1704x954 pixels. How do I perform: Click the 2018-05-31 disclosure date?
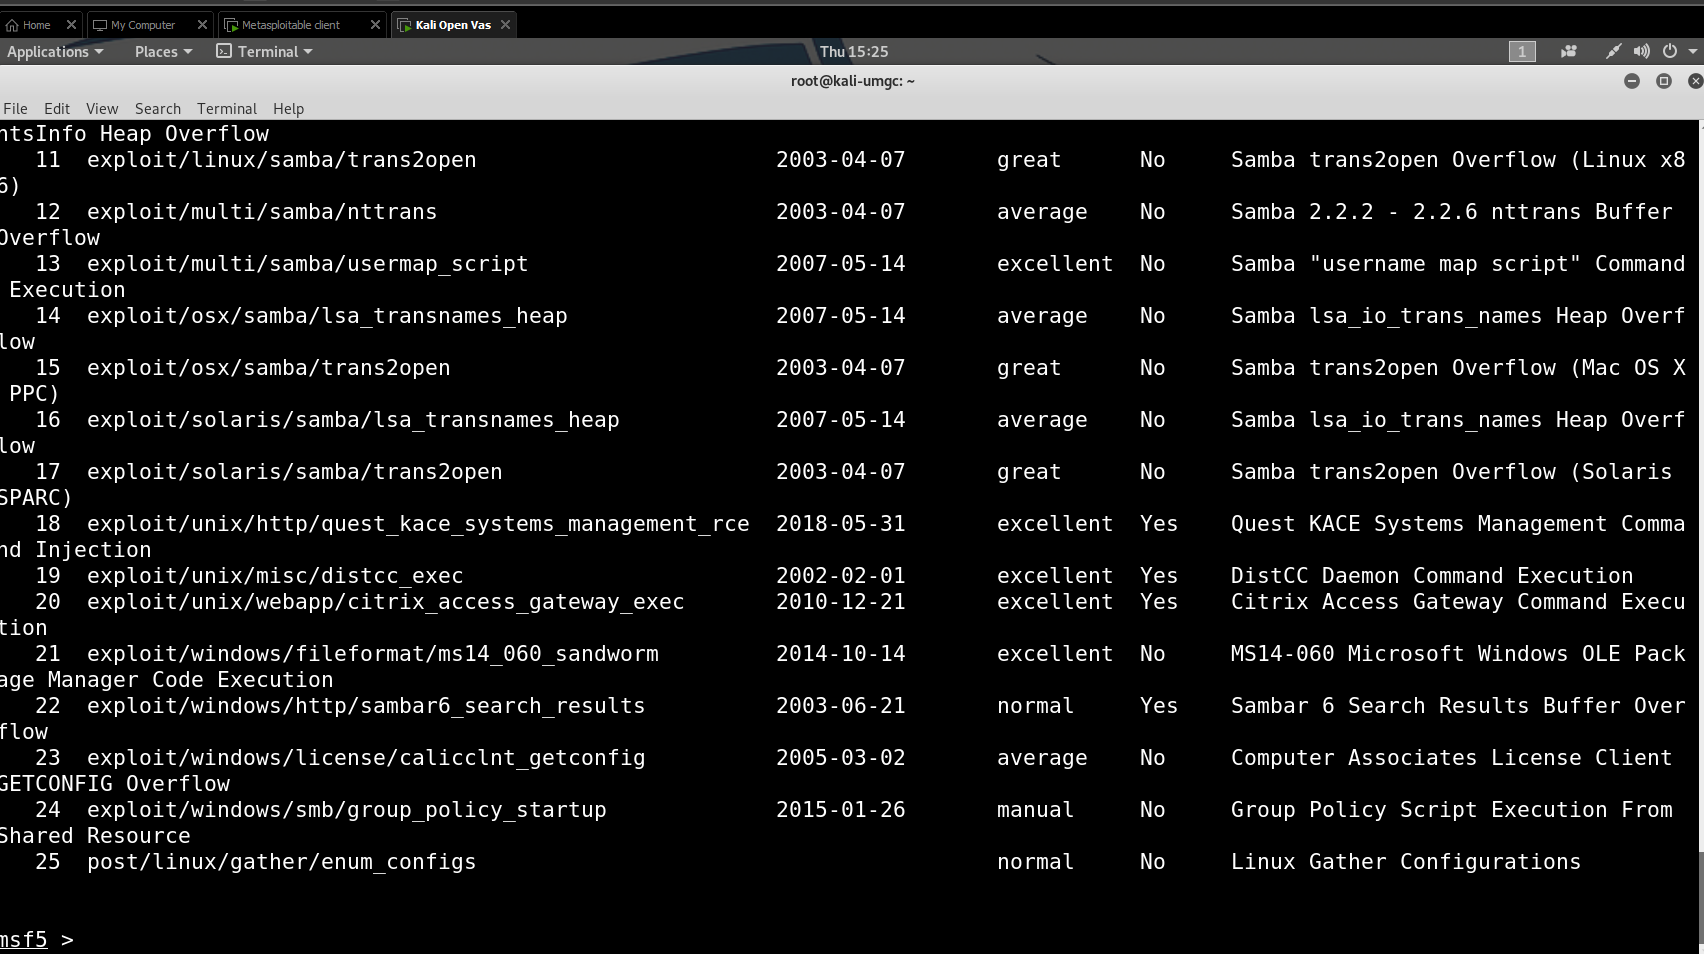click(x=841, y=524)
